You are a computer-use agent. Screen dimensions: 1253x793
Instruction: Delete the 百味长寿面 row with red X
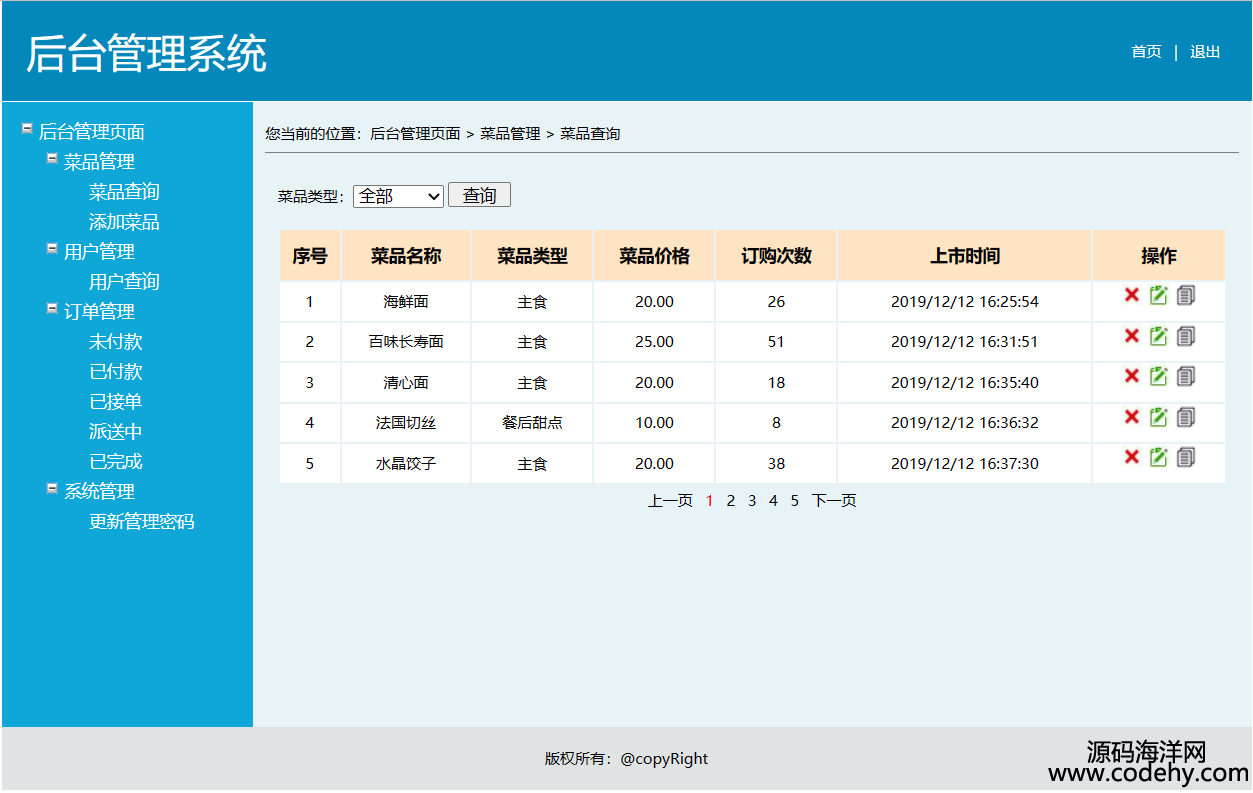pos(1132,335)
